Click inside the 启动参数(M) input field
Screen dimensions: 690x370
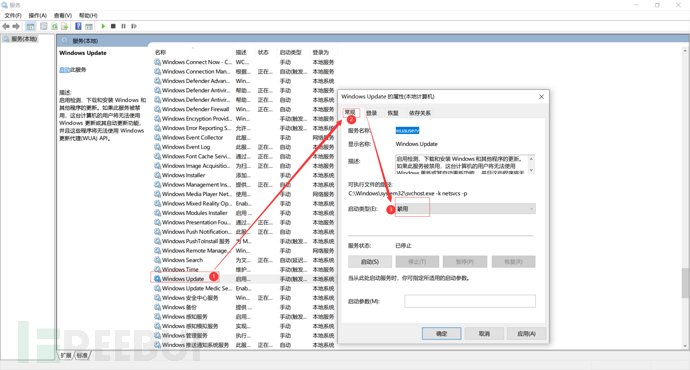[x=470, y=301]
